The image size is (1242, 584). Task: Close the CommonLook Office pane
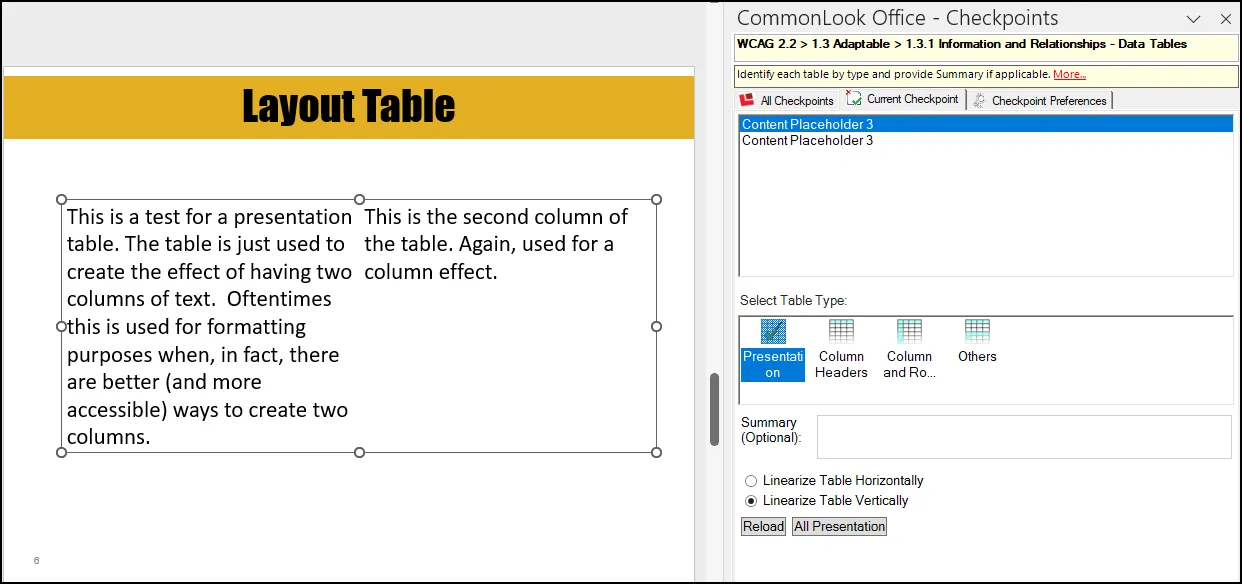(1226, 19)
